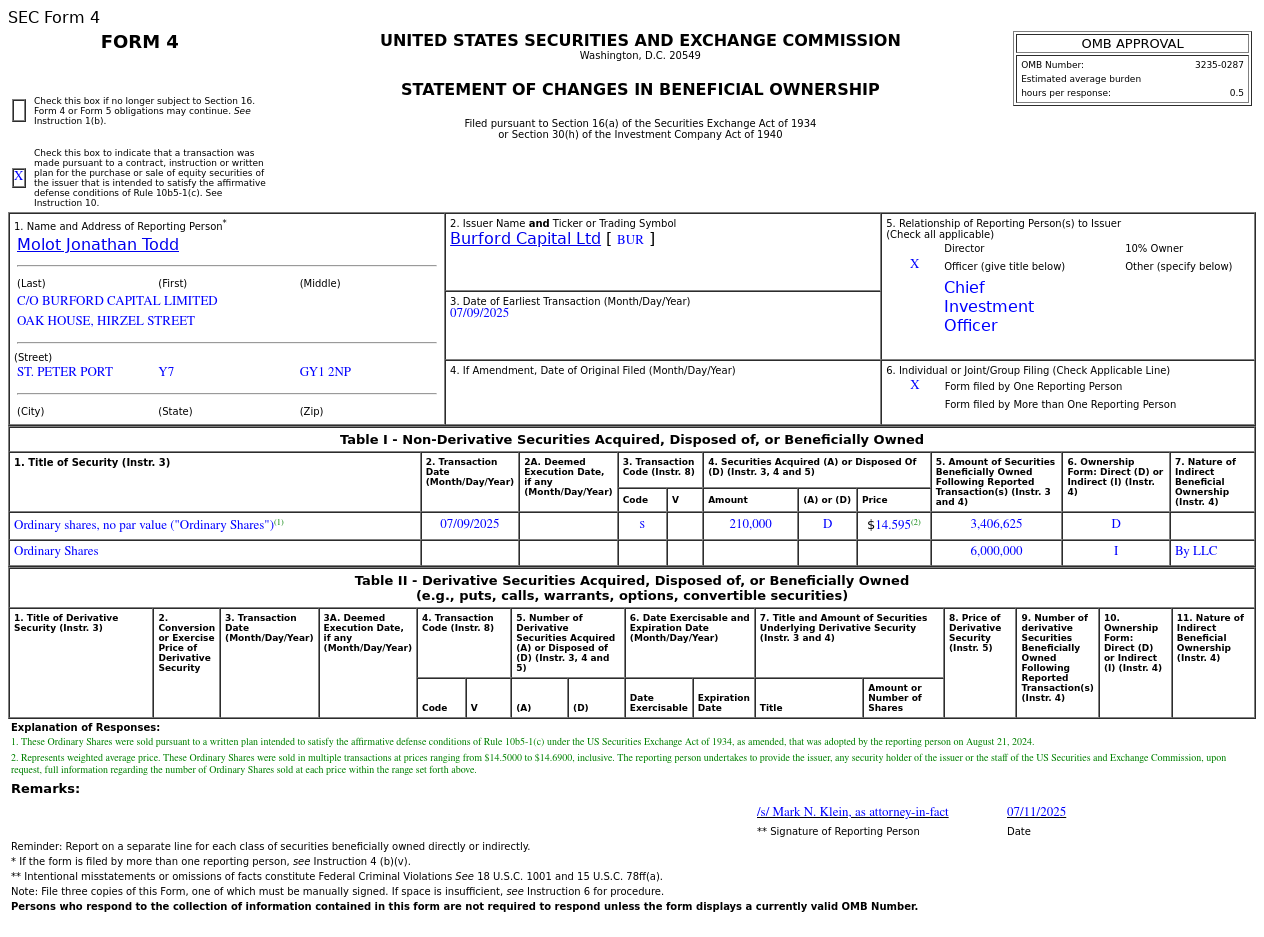The height and width of the screenshot is (937, 1264).
Task: Click the SEC Form 4 label at page top
Action: coord(54,18)
